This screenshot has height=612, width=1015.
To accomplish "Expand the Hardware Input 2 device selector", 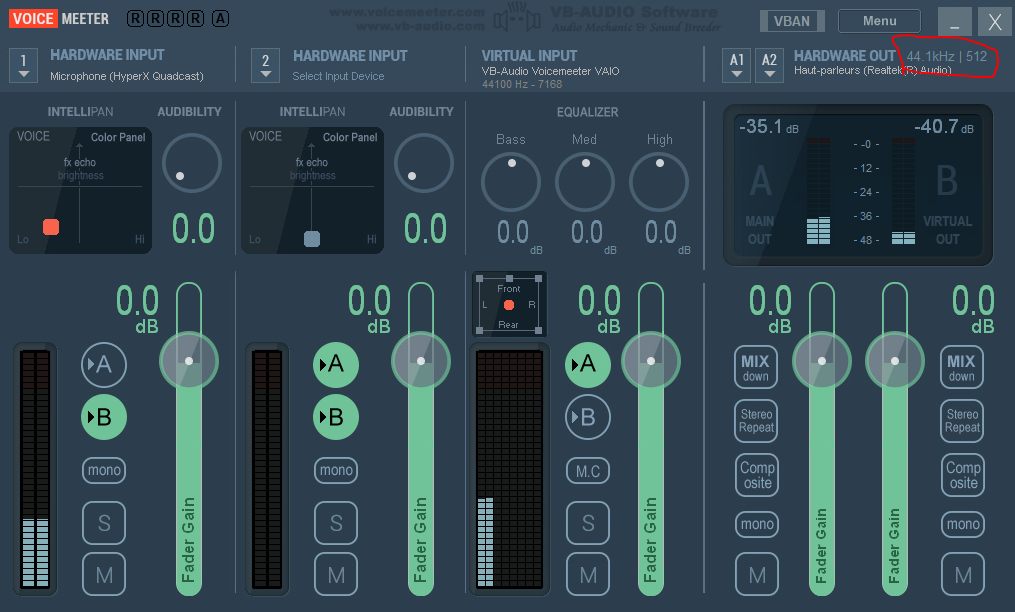I will tap(265, 65).
